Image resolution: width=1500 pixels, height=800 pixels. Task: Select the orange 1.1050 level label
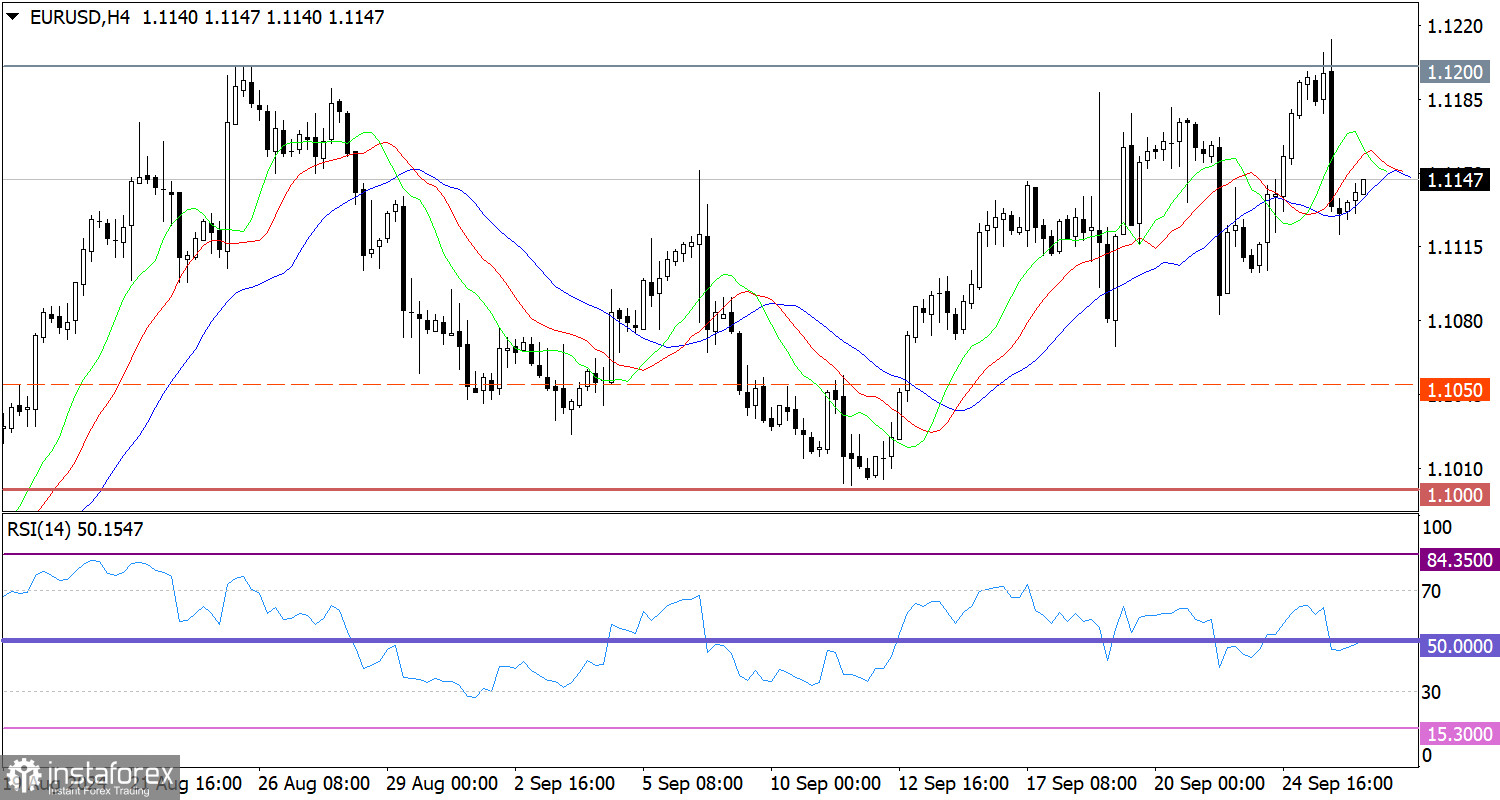pos(1456,389)
